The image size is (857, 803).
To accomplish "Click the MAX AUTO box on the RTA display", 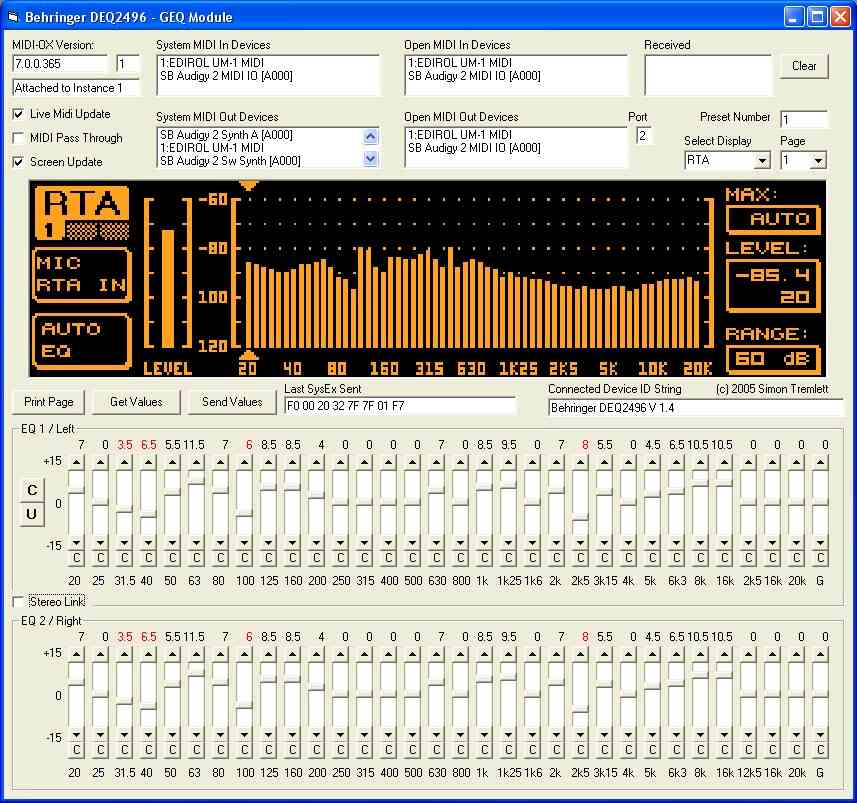I will tap(773, 219).
